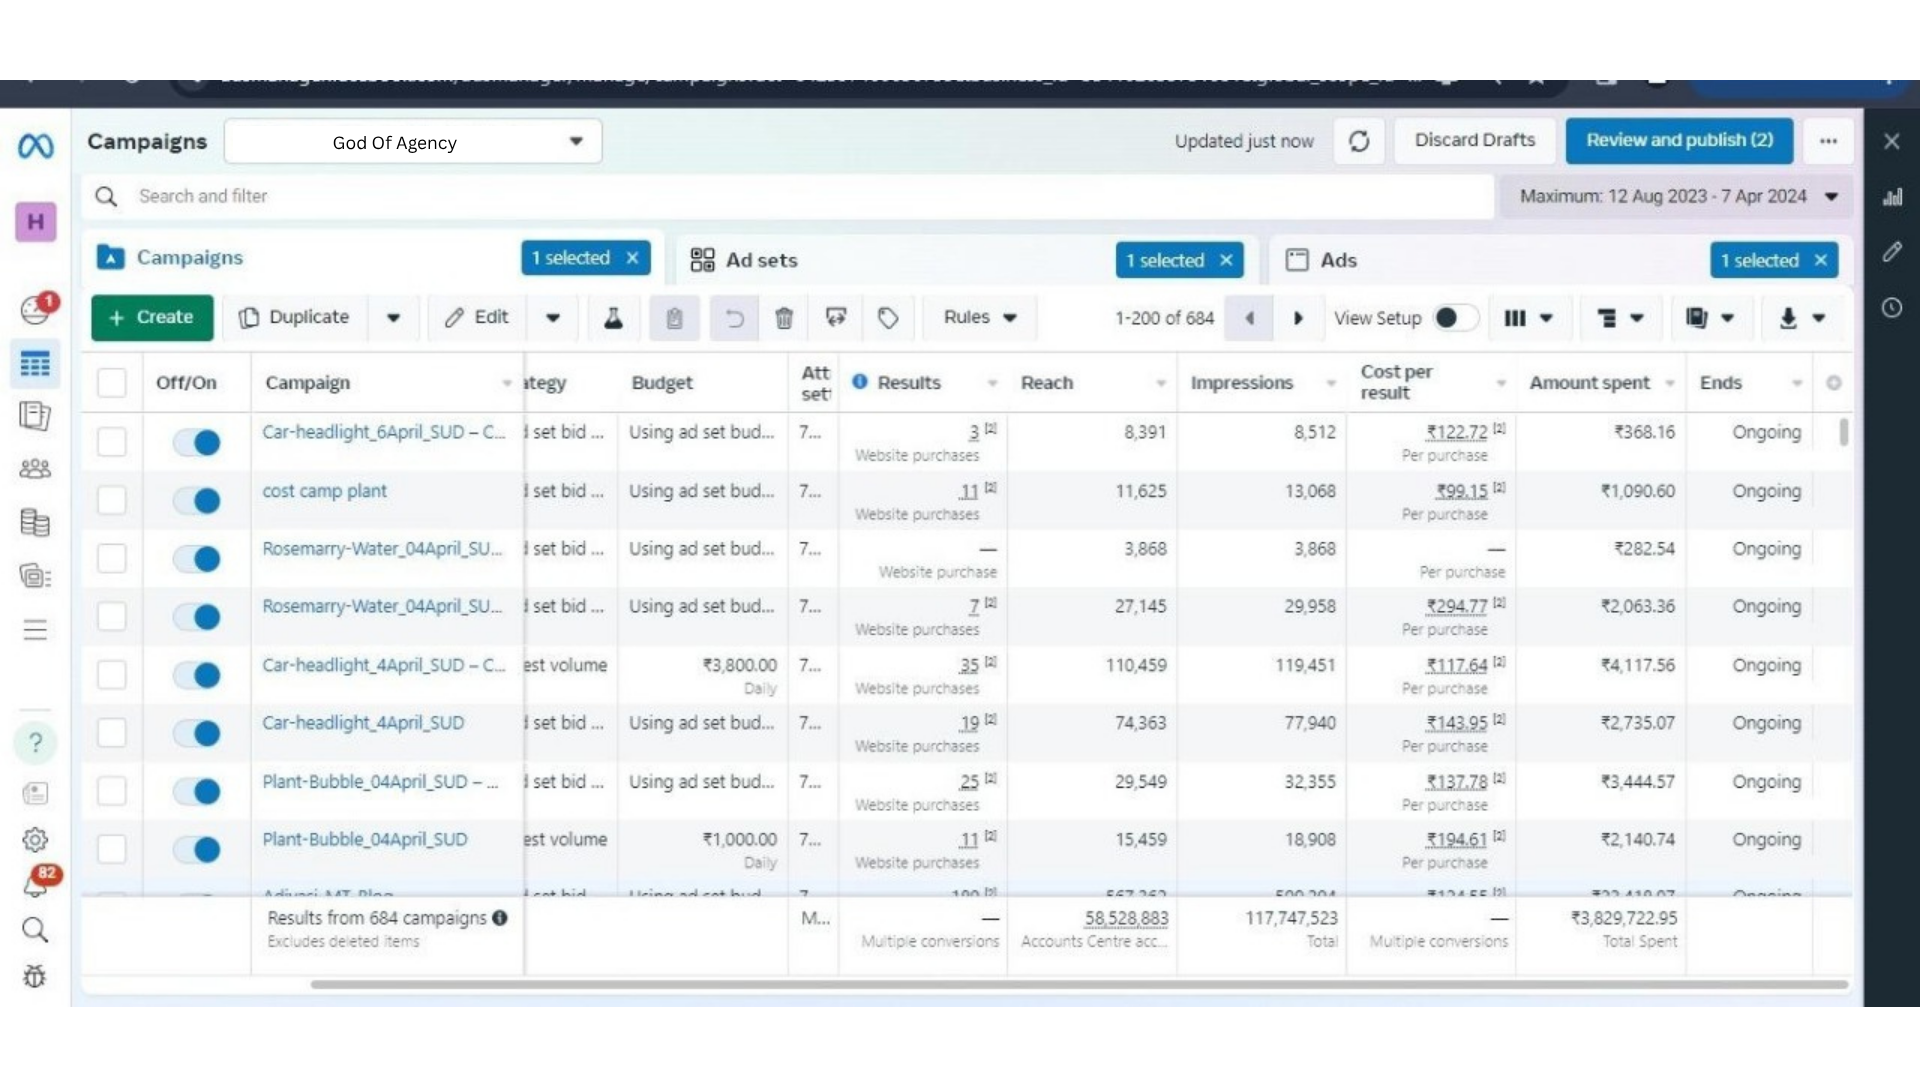Turn off the cost camp plant campaign
Image resolution: width=1920 pixels, height=1080 pixels.
(197, 500)
